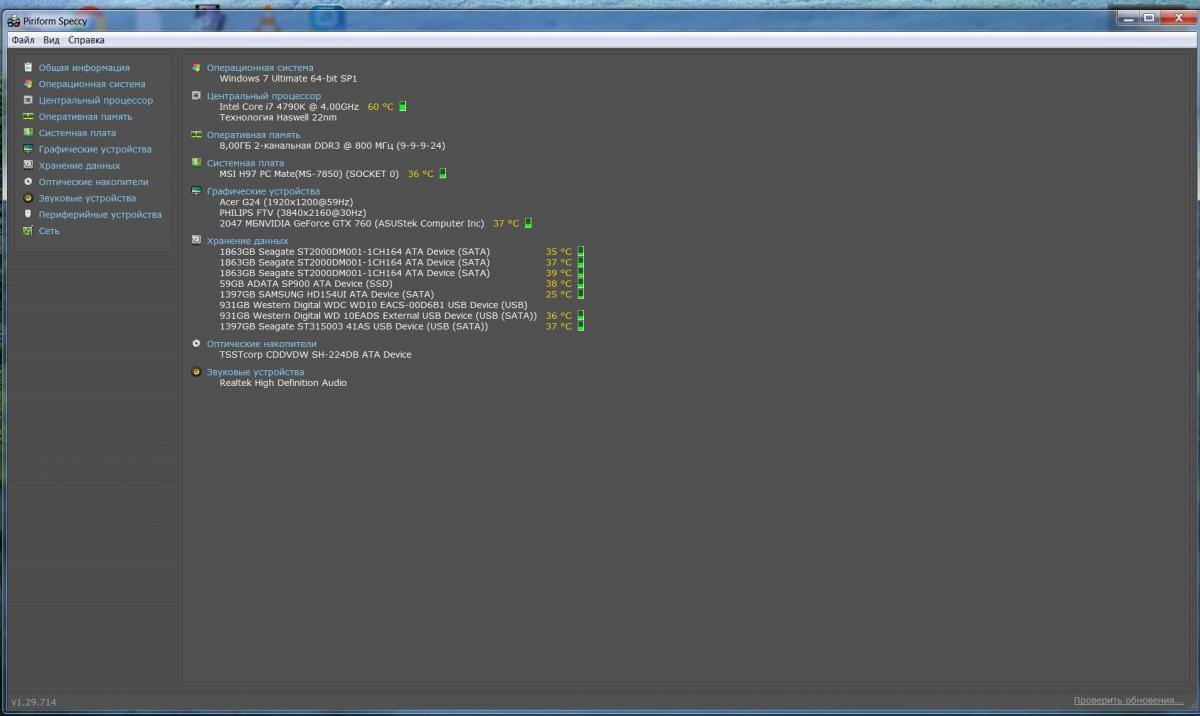
Task: Click the Графические устройства sidebar icon
Action: (x=28, y=149)
